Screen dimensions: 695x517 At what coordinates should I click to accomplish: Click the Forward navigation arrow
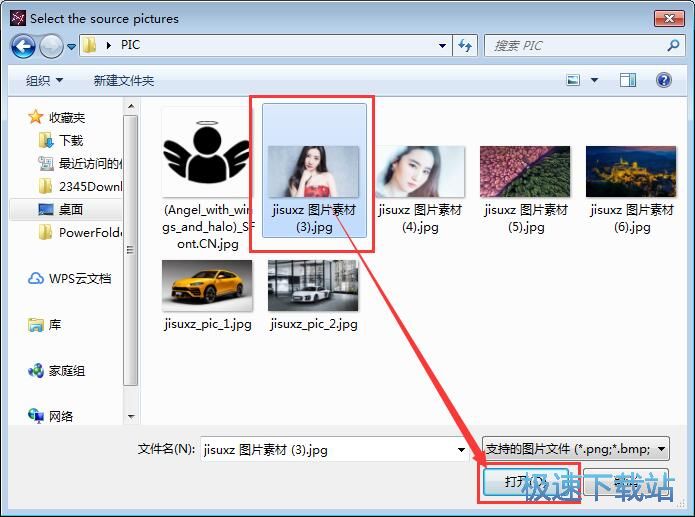click(51, 46)
